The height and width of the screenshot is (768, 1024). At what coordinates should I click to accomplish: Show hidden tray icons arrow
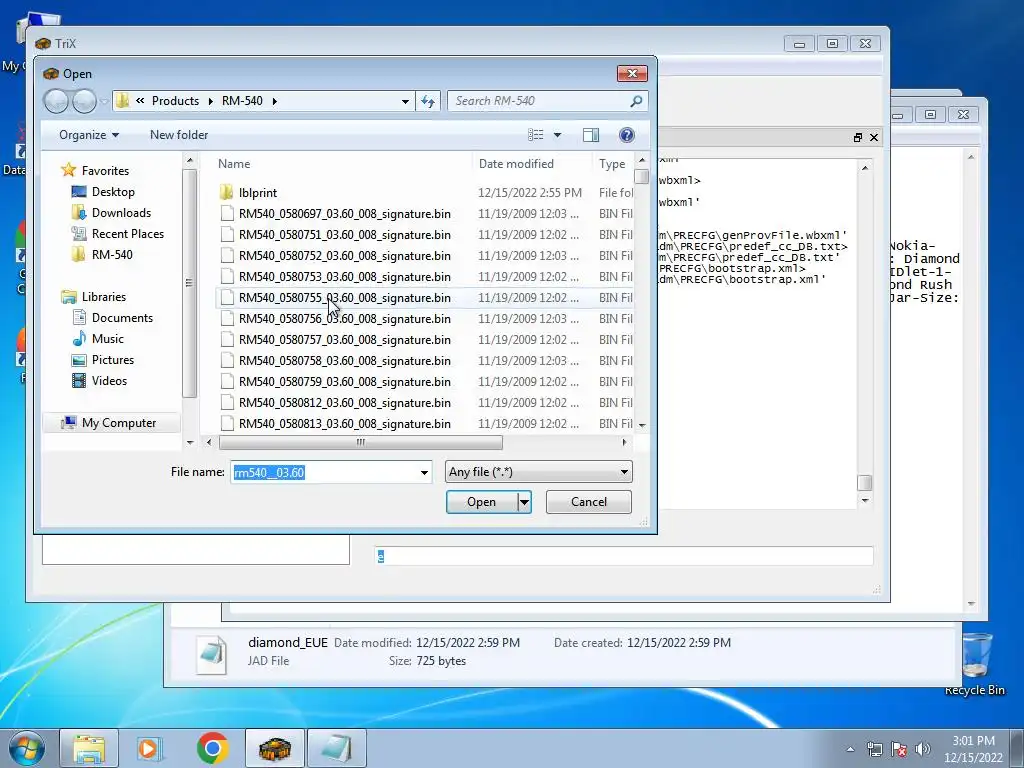(x=850, y=749)
